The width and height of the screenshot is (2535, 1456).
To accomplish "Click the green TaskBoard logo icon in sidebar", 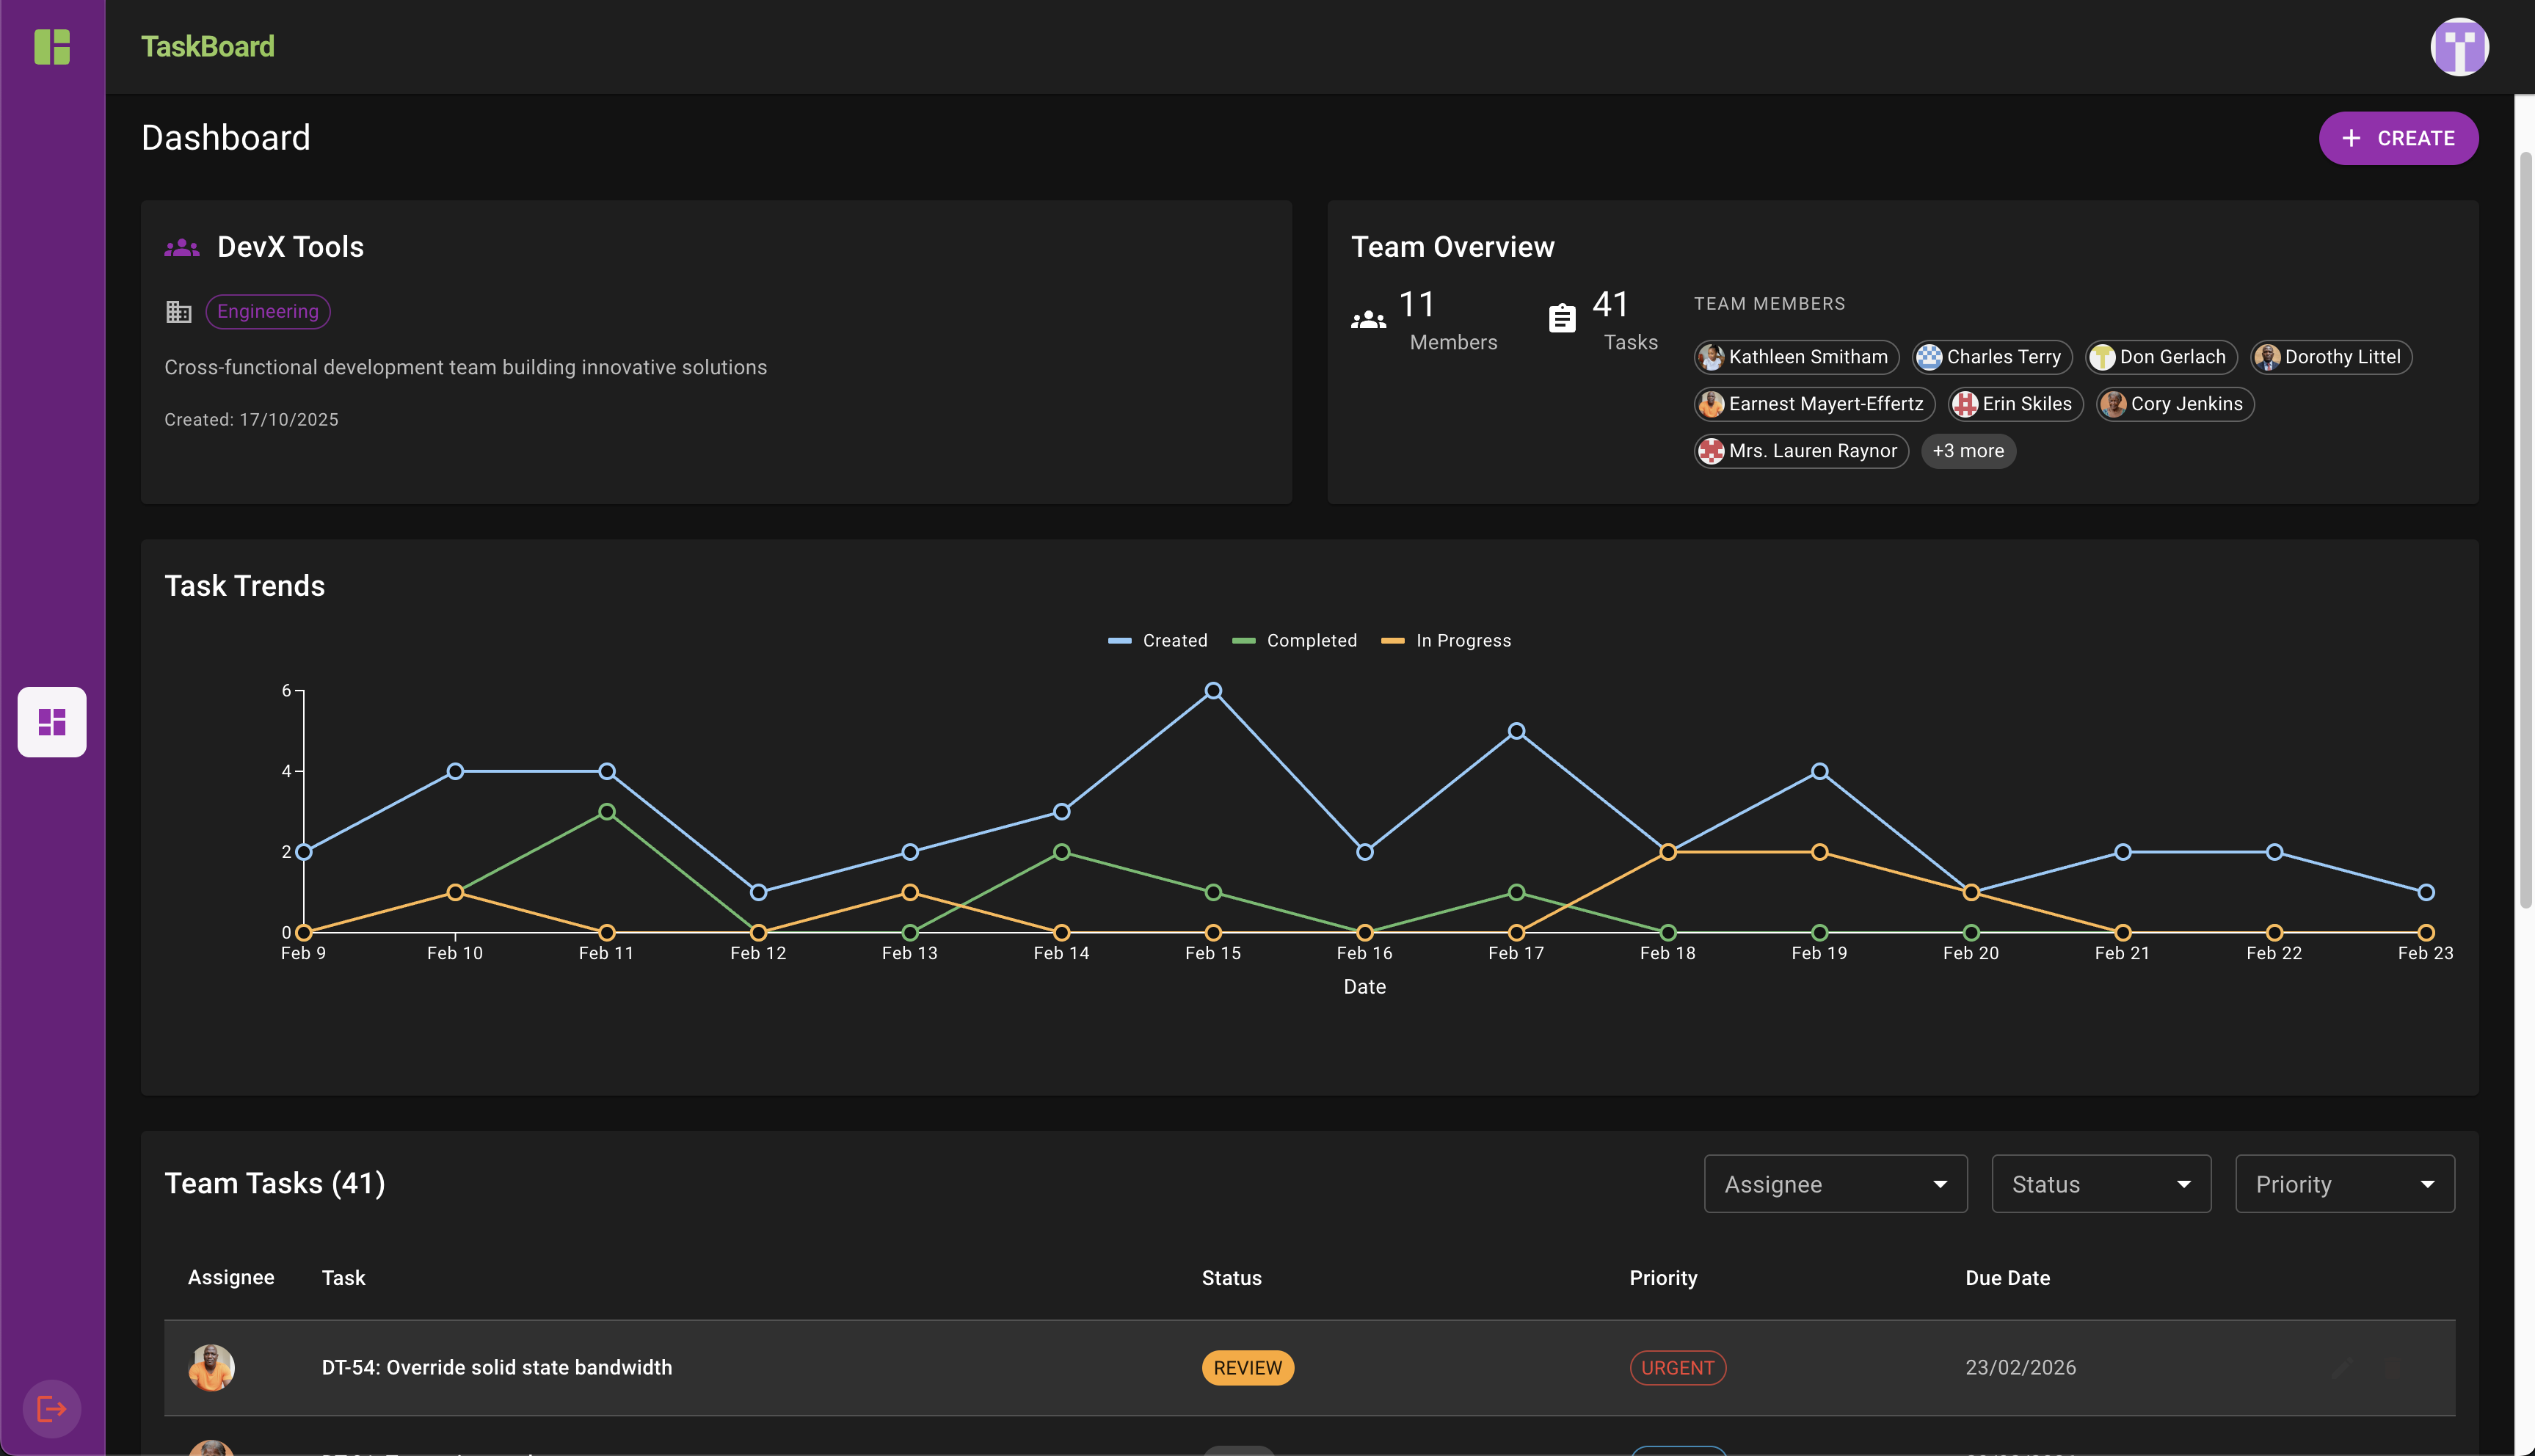I will click(52, 47).
